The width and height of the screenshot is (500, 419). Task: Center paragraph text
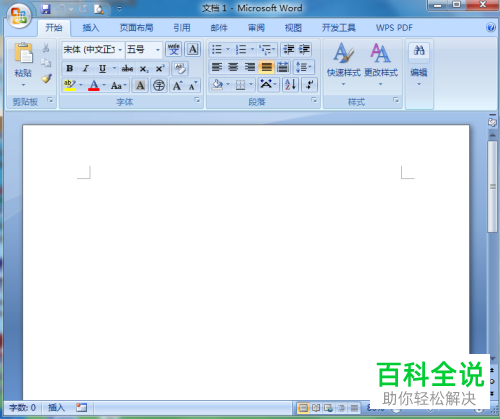tap(233, 67)
